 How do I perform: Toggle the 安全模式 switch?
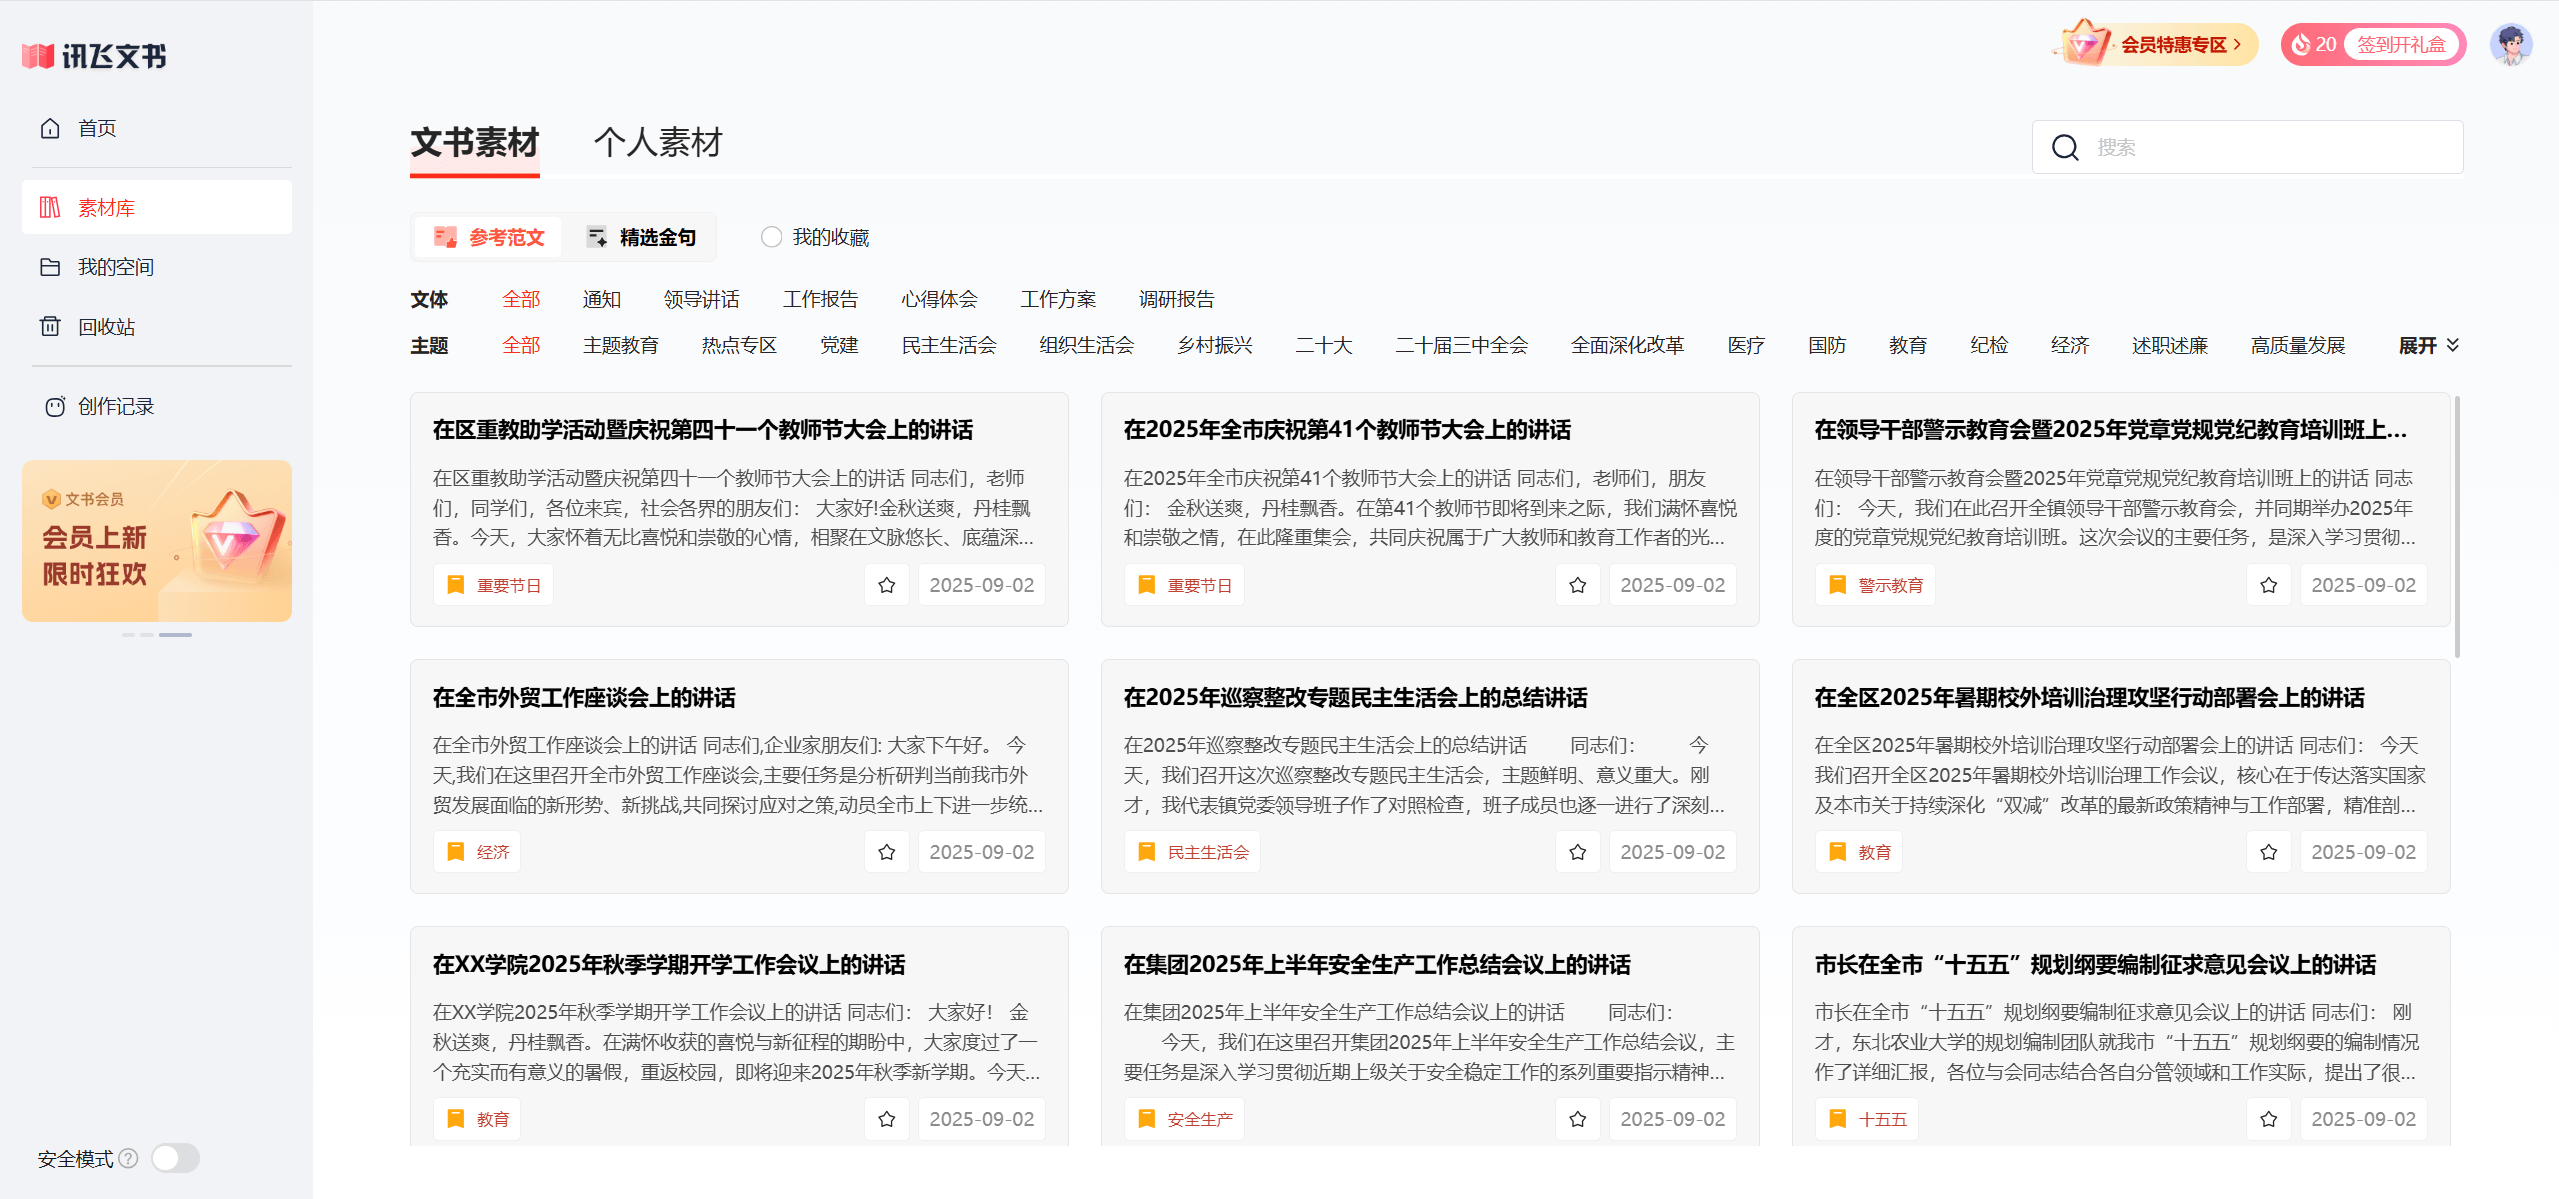pyautogui.click(x=175, y=1157)
